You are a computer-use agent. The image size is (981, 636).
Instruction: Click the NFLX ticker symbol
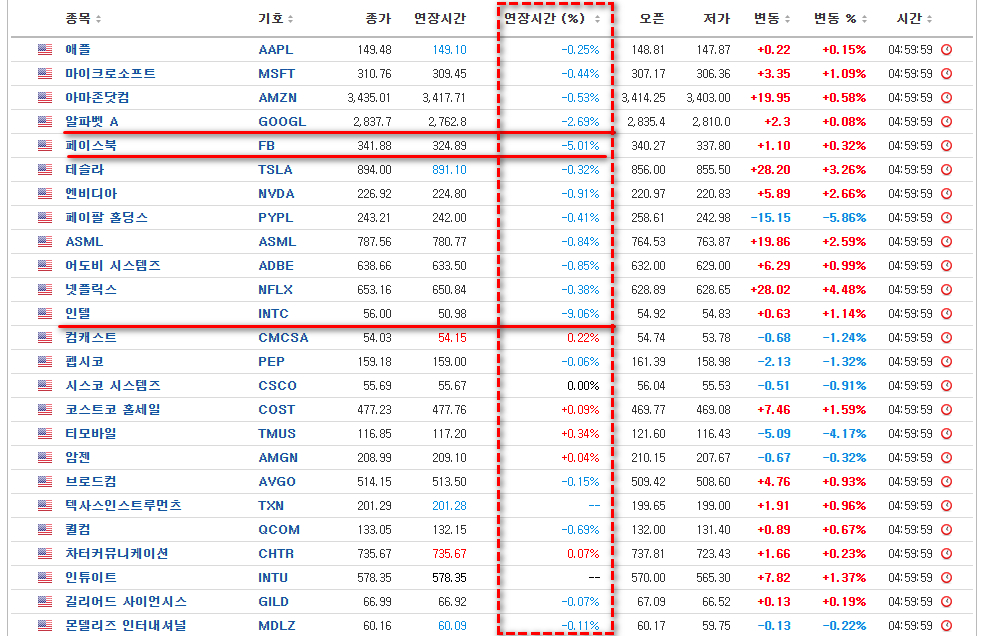[x=275, y=290]
